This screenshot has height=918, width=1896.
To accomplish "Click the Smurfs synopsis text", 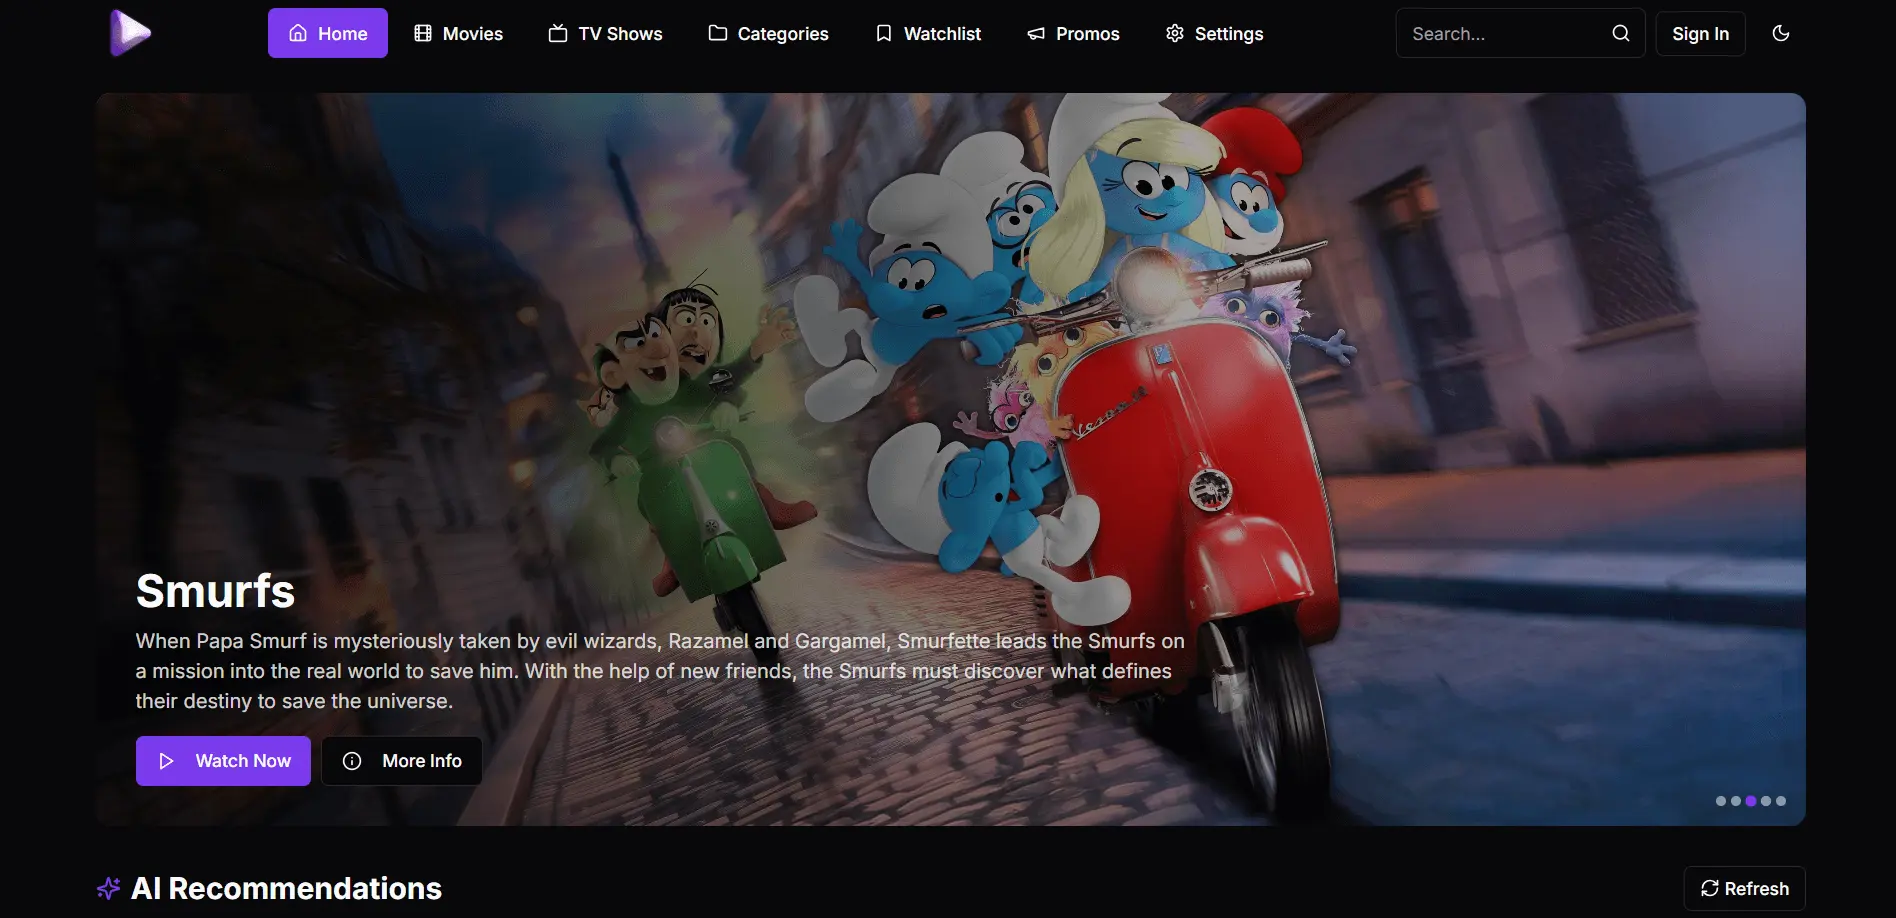I will (x=660, y=671).
